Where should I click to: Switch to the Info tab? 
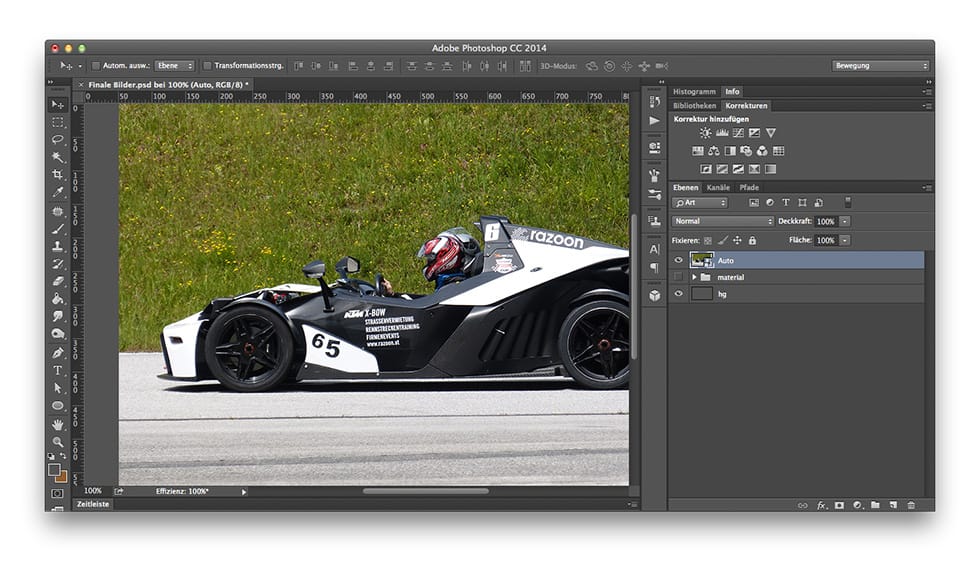point(732,91)
